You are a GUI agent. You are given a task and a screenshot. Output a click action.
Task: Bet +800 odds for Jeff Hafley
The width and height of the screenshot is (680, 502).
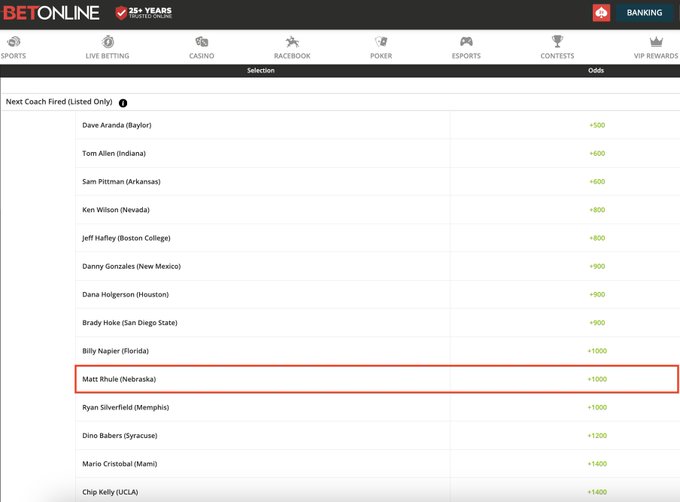(597, 238)
